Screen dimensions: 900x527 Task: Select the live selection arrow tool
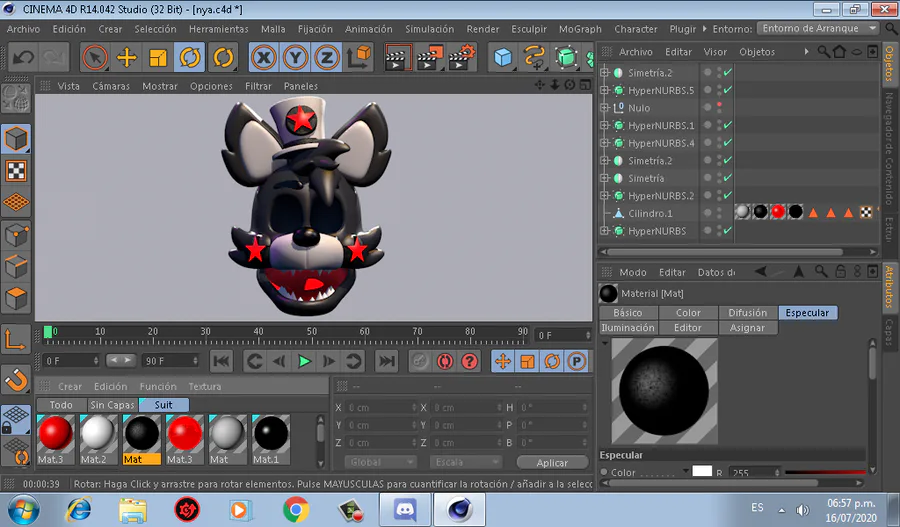point(95,57)
